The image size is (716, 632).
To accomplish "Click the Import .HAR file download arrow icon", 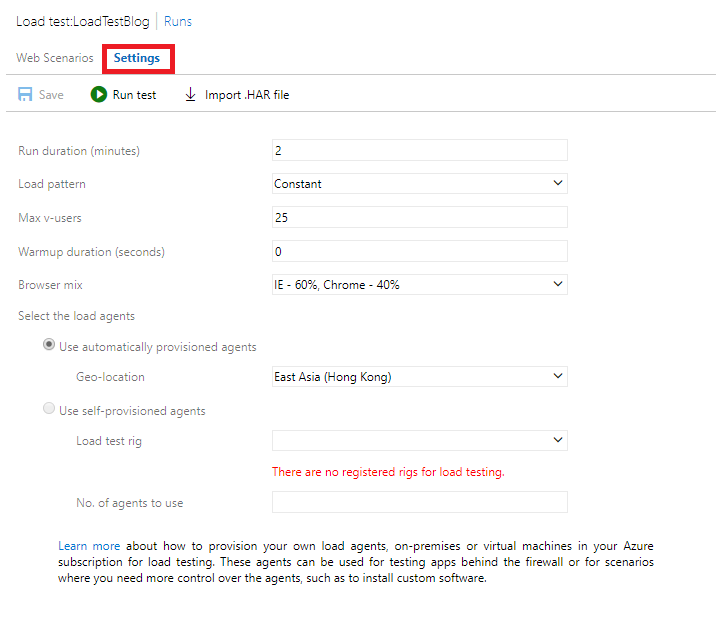I will click(x=190, y=95).
